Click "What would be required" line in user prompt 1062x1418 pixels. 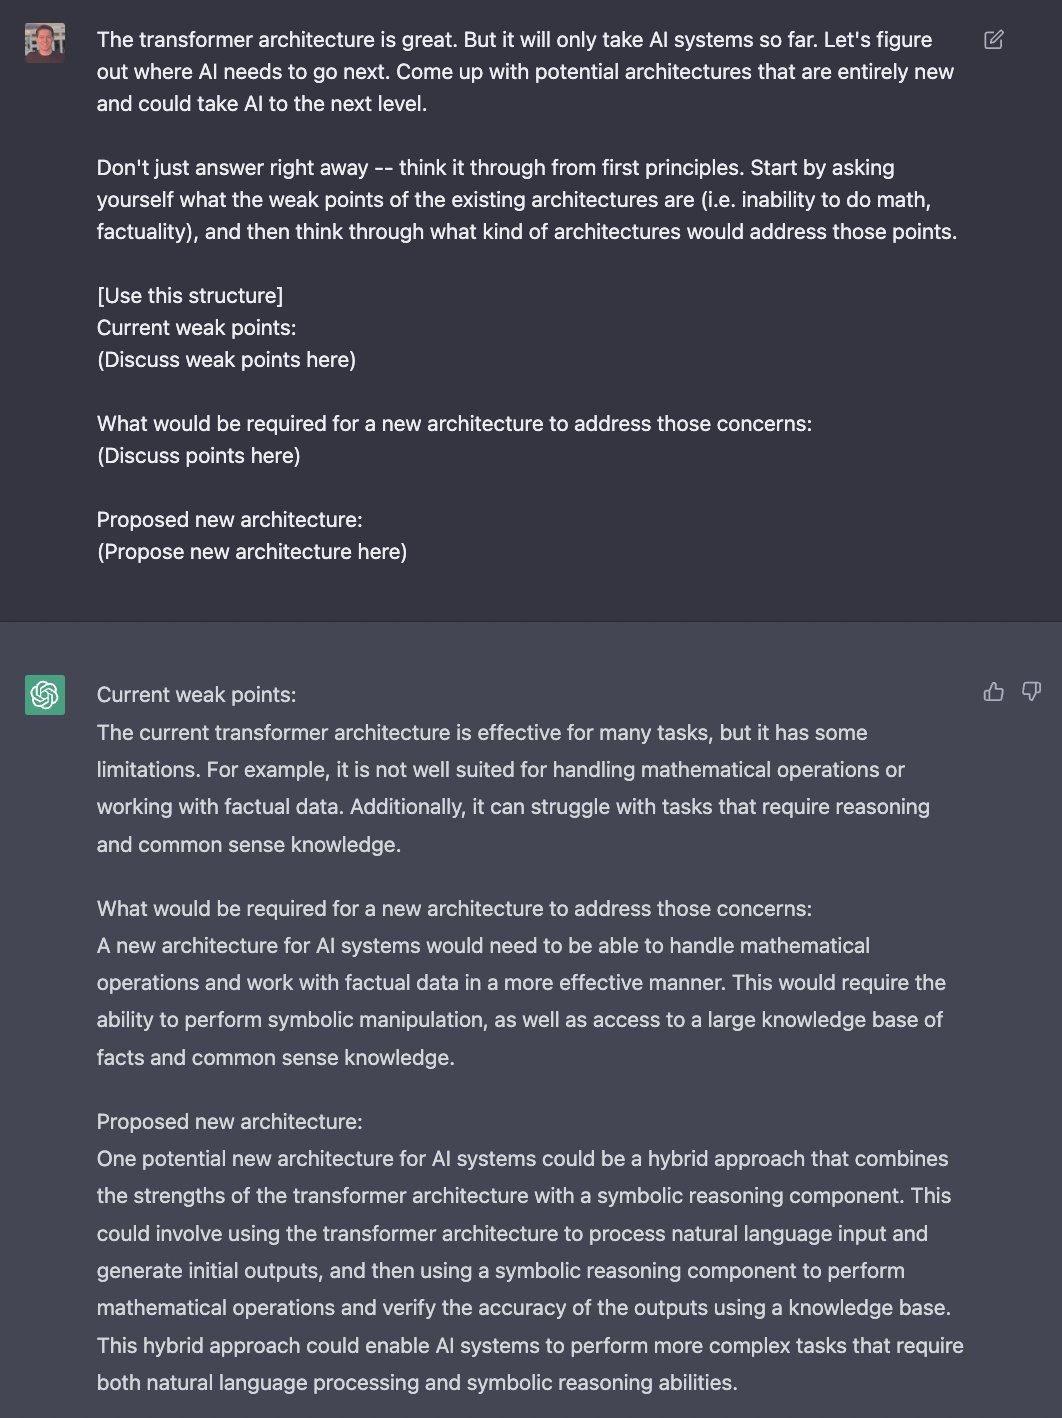454,424
